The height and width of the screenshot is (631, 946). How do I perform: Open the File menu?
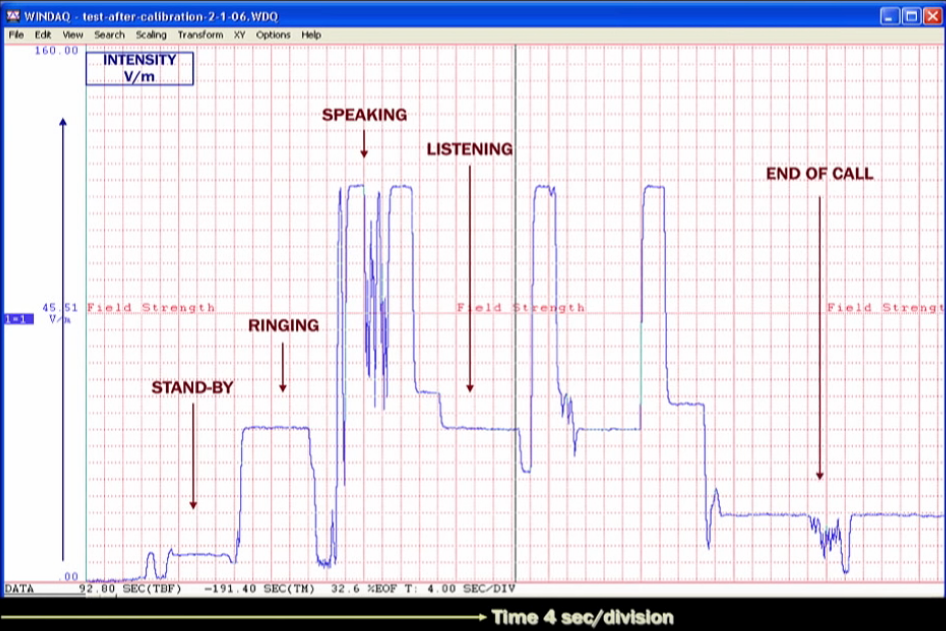(16, 35)
